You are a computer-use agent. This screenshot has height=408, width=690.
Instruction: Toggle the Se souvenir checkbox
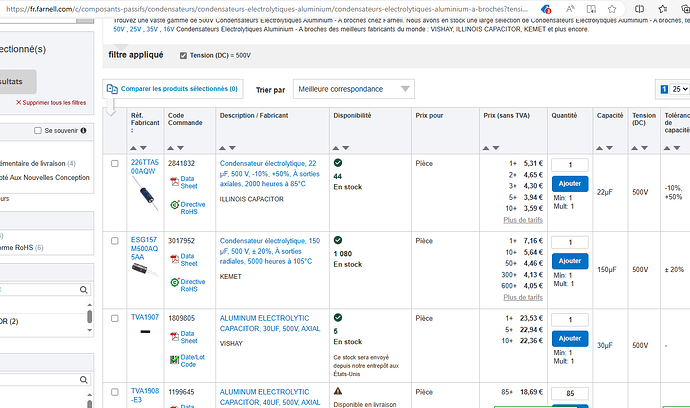click(38, 130)
